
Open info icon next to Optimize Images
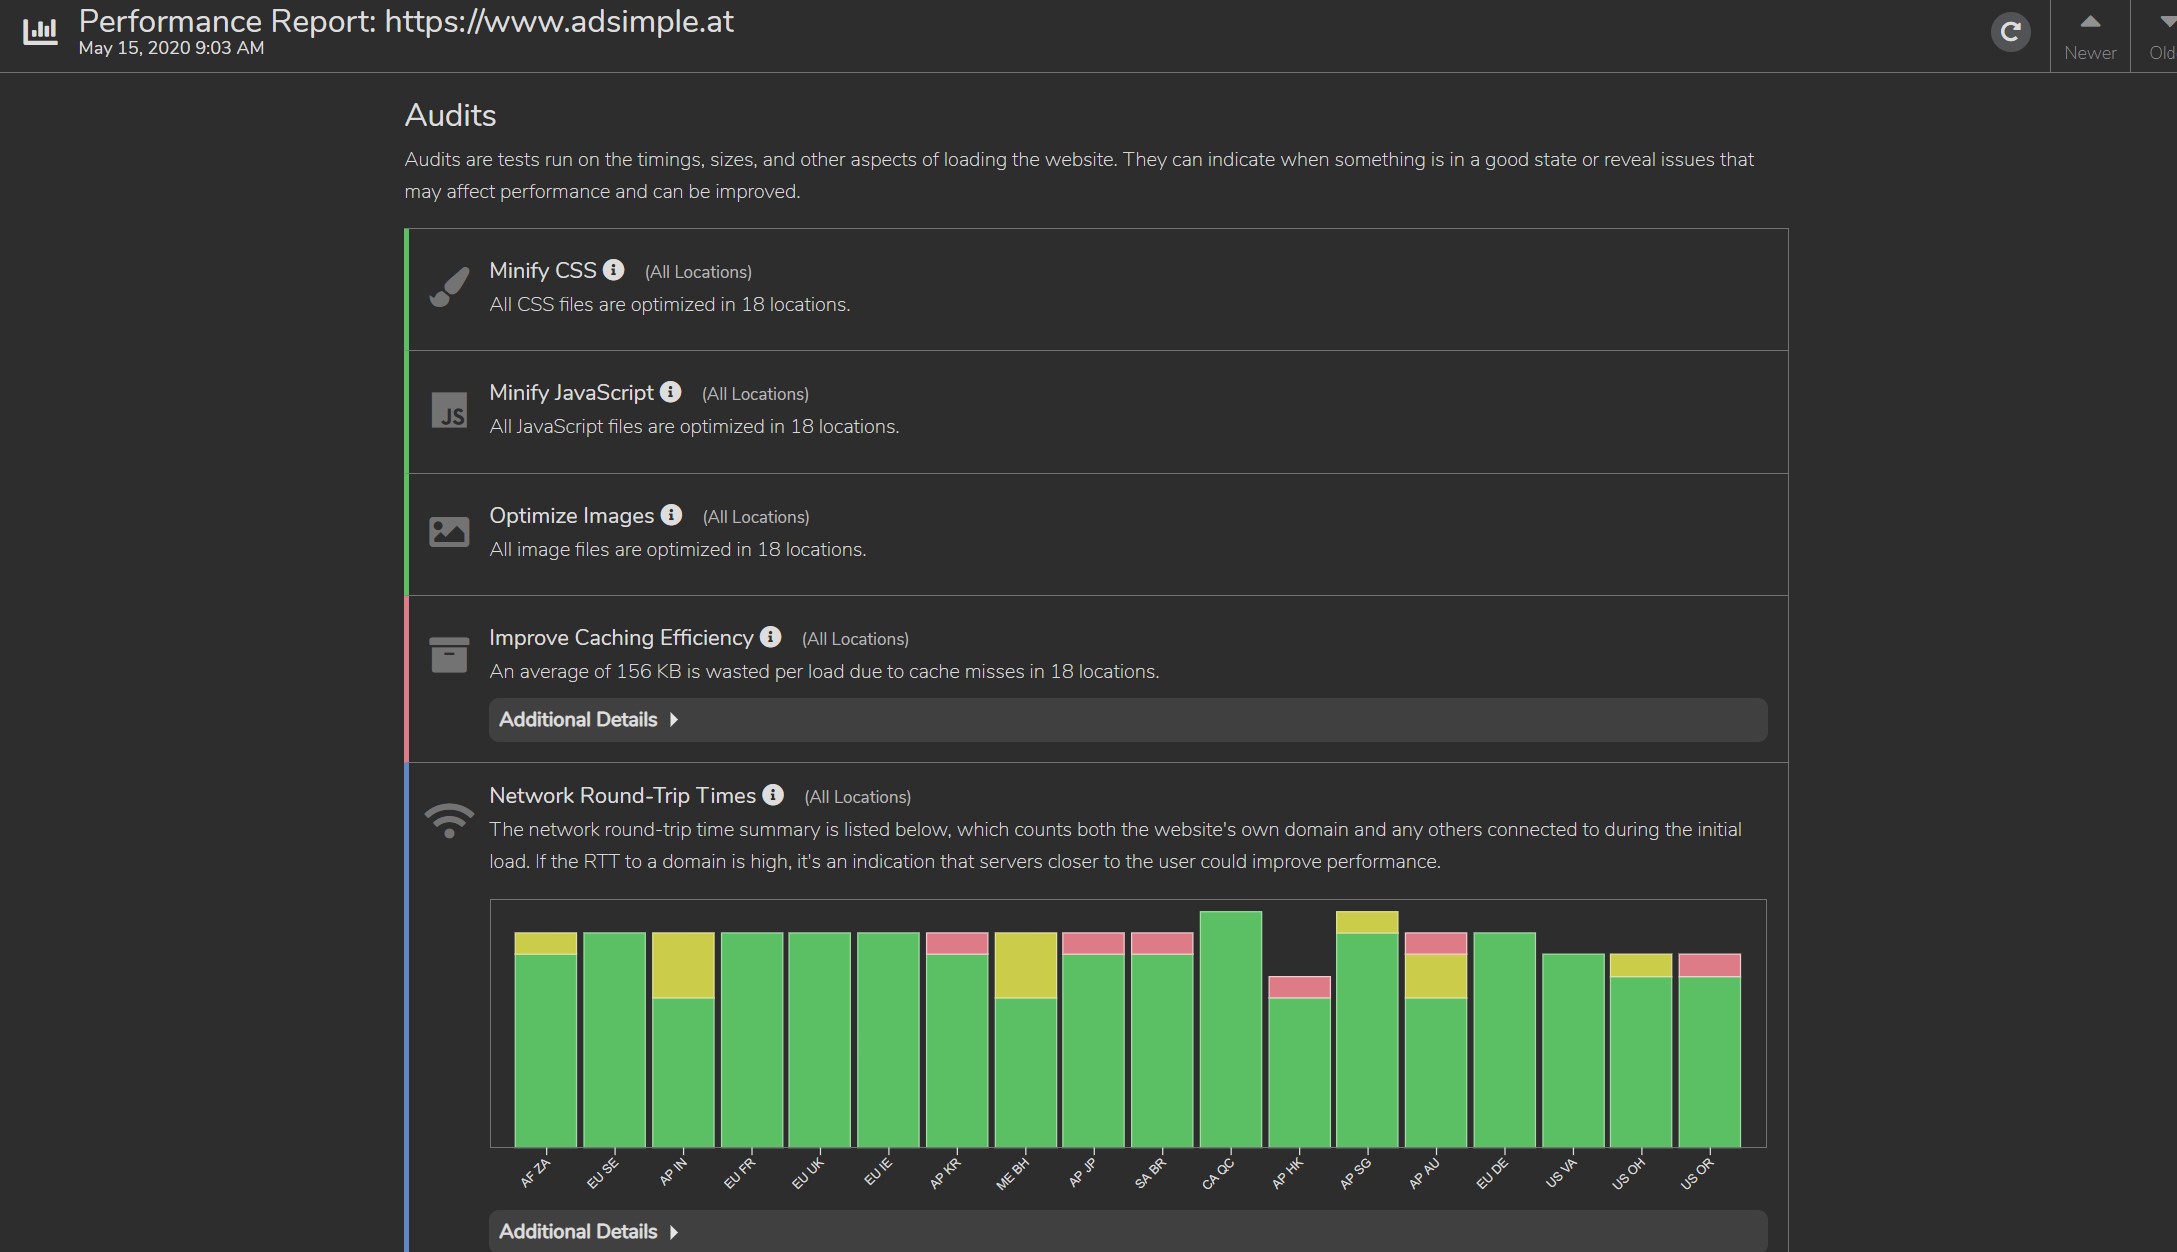coord(672,515)
